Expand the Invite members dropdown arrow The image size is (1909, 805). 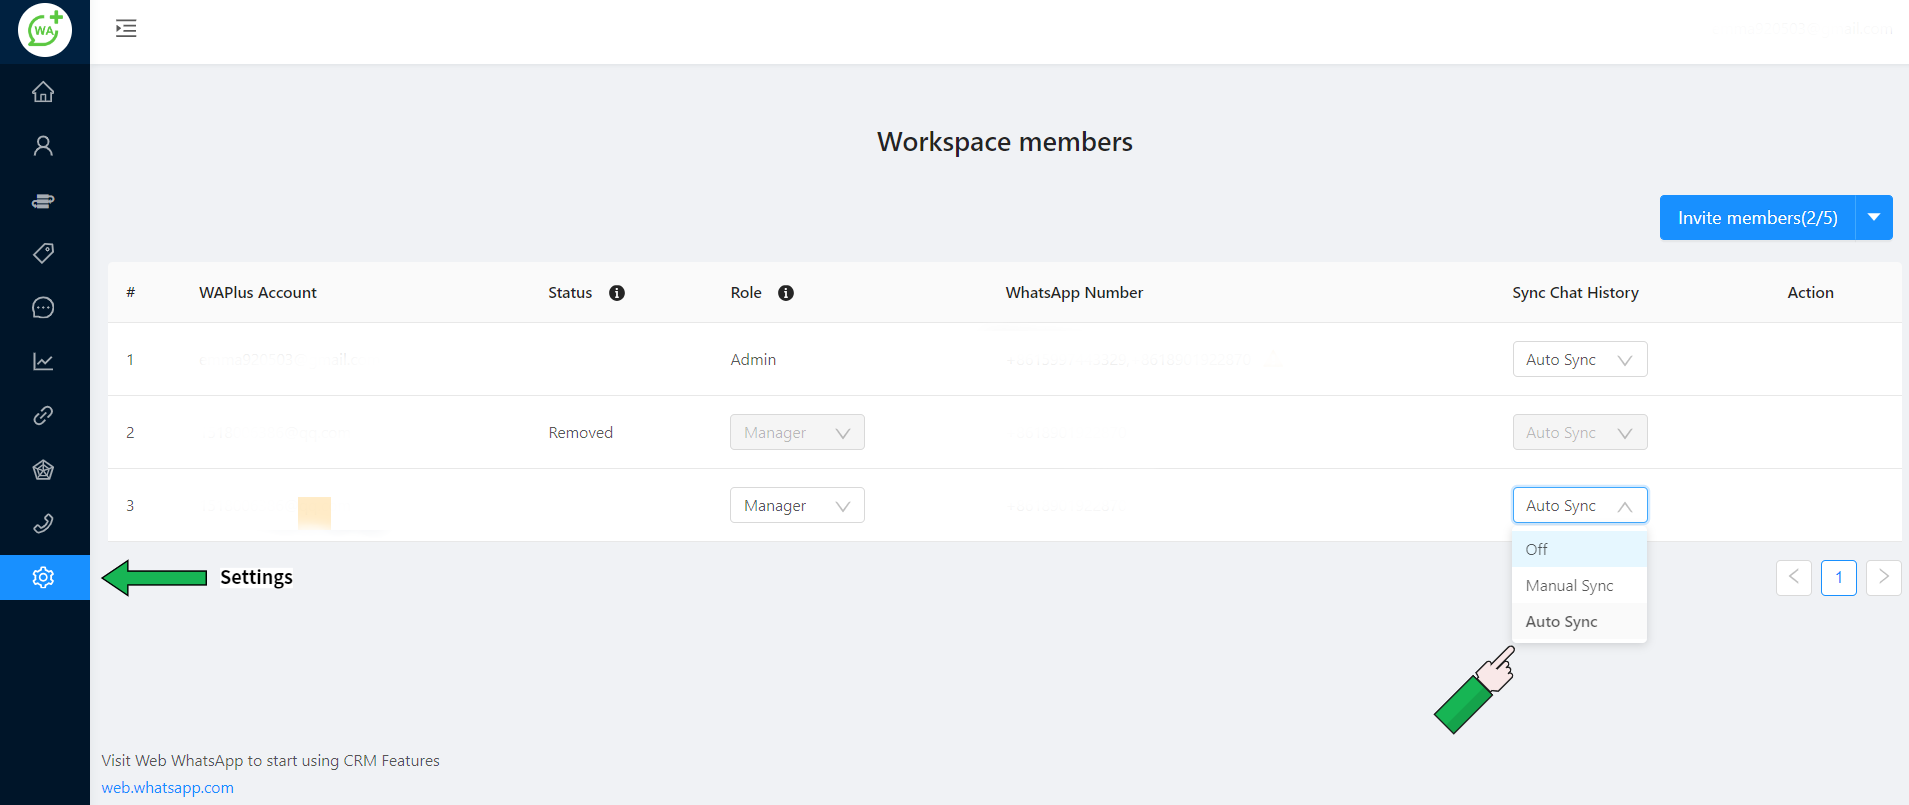[x=1874, y=218]
